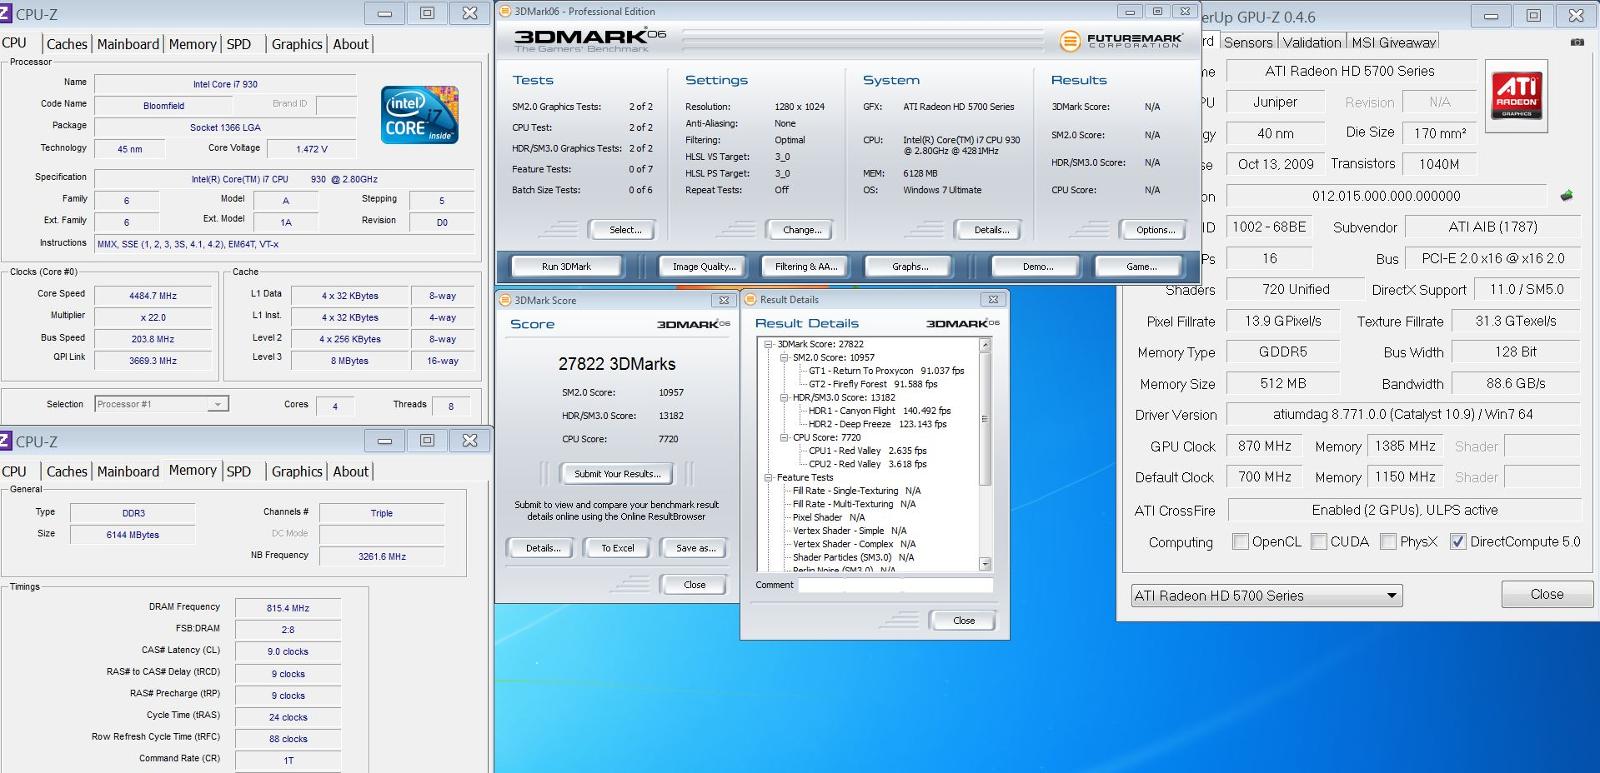Click the Intel Core i7 logo in CPU-Z

[421, 115]
